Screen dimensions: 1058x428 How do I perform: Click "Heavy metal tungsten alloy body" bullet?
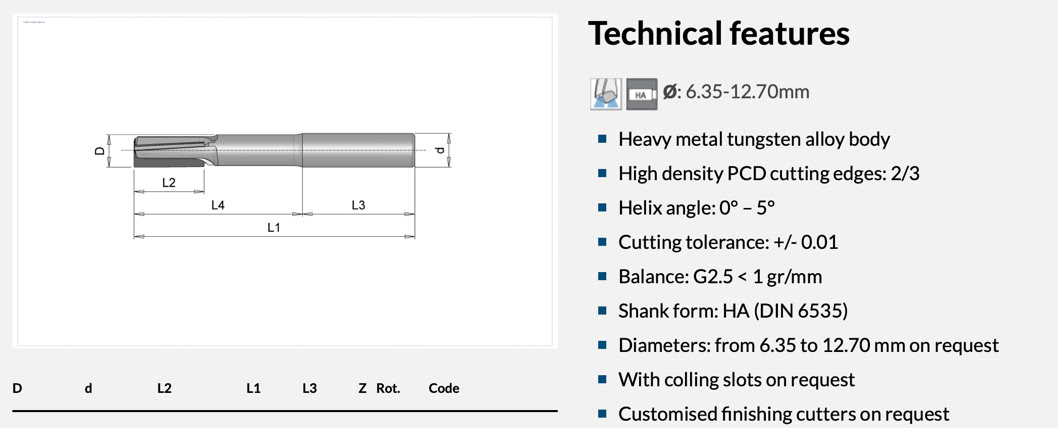pyautogui.click(x=753, y=139)
